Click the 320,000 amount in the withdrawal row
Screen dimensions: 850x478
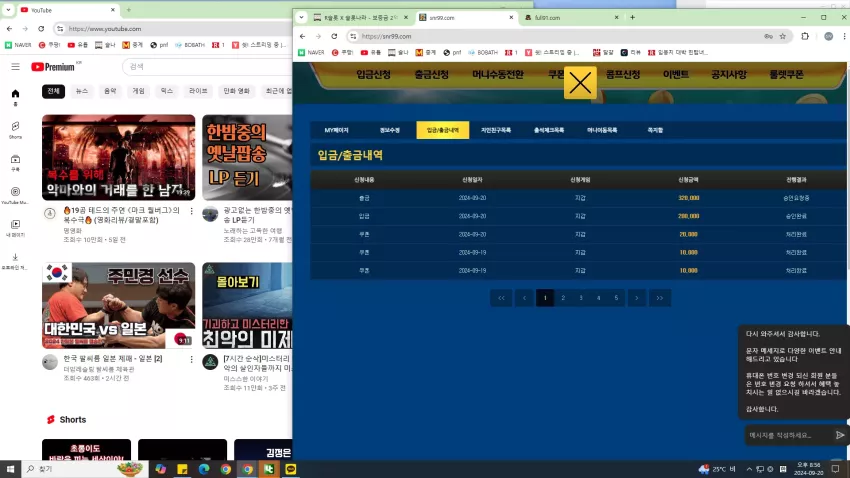(x=688, y=198)
